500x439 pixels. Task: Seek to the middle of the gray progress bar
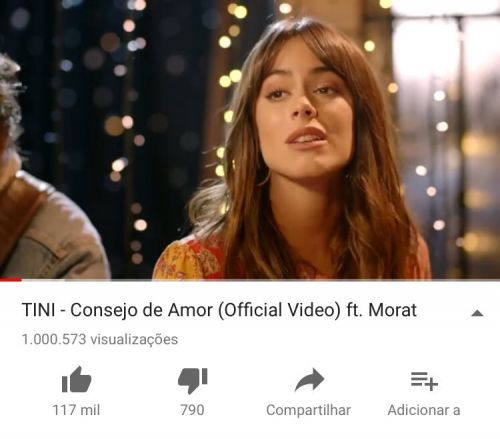pos(250,280)
